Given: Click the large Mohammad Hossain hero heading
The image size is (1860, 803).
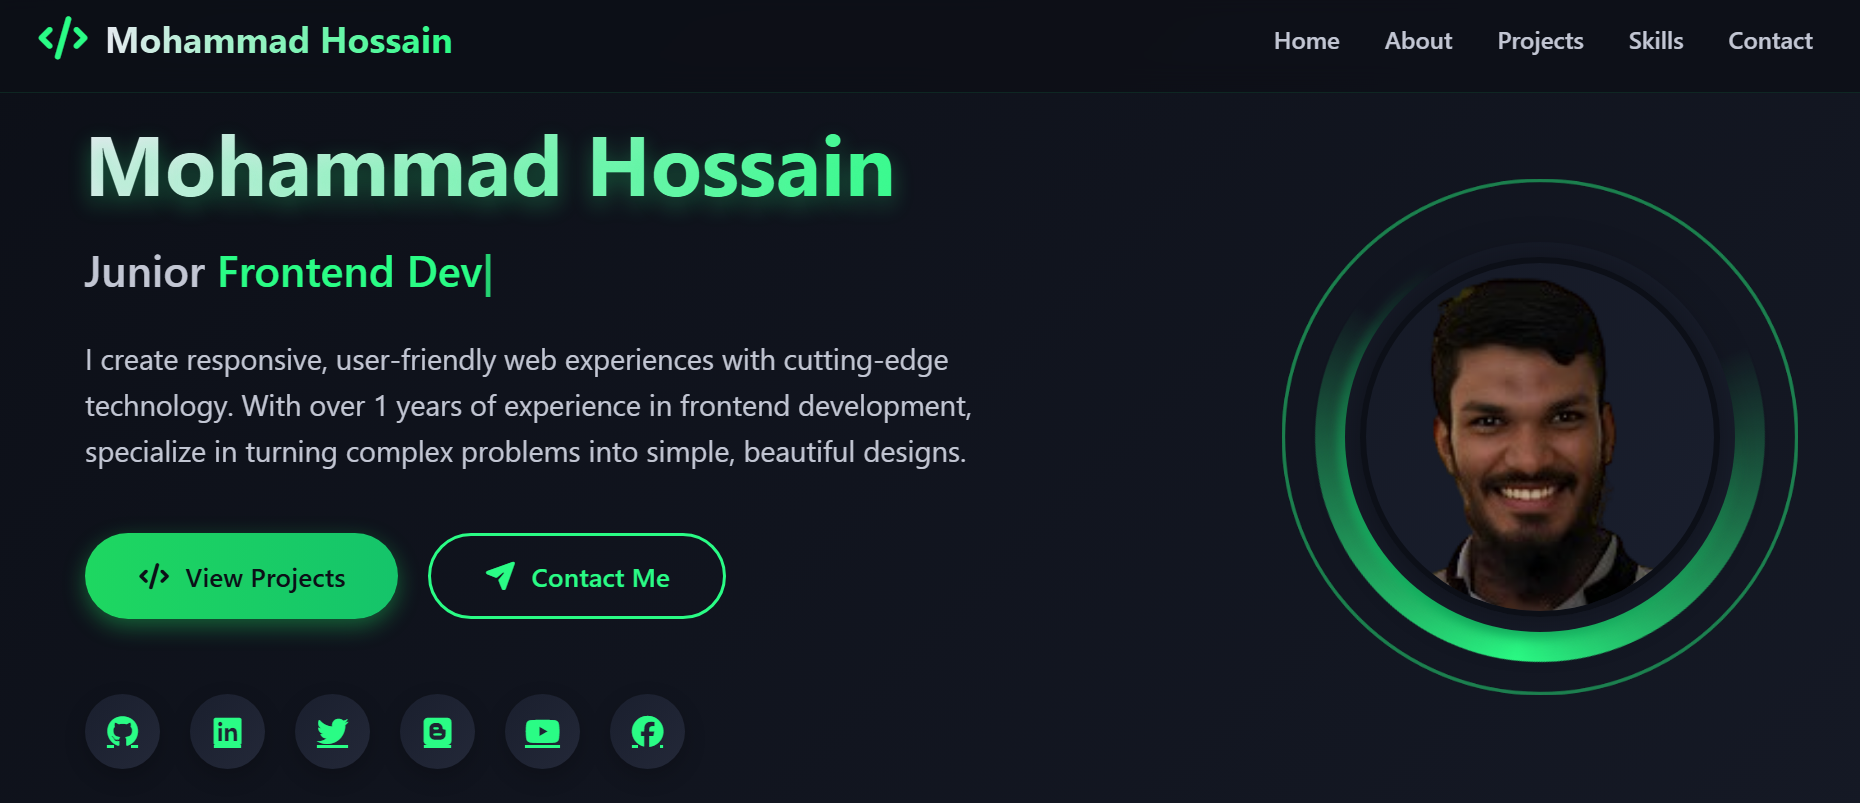Looking at the screenshot, I should point(490,168).
